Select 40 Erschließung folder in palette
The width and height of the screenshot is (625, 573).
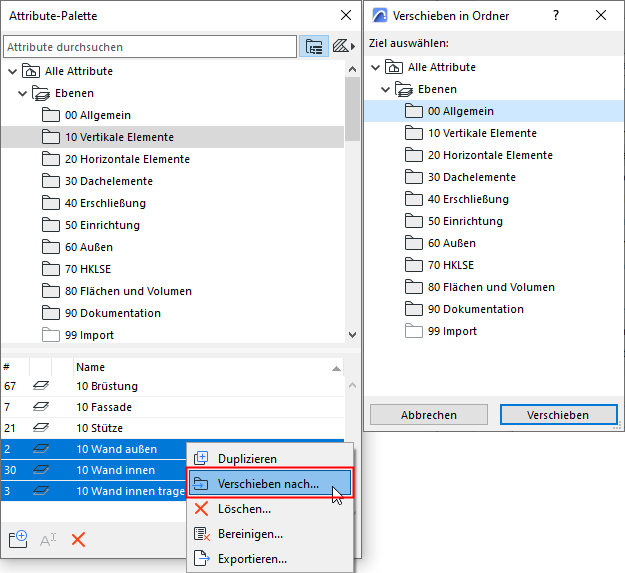(x=172, y=203)
